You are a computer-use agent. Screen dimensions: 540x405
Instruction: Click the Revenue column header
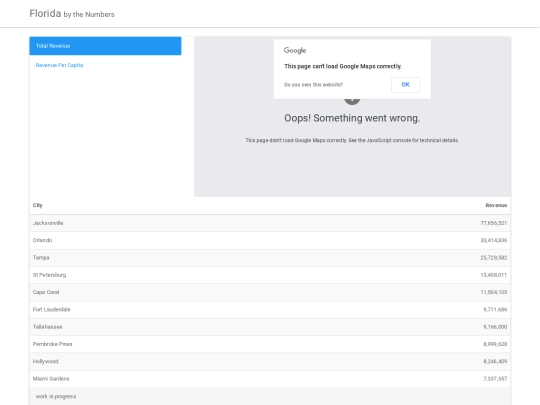click(496, 205)
